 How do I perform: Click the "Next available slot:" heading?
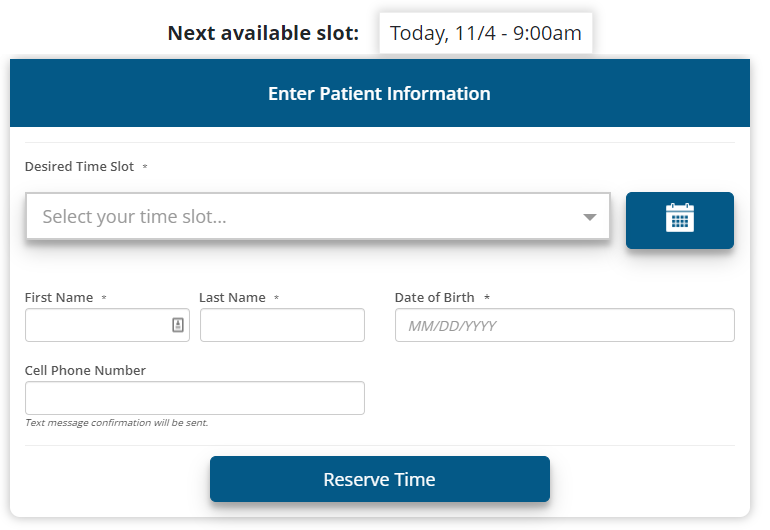point(263,33)
